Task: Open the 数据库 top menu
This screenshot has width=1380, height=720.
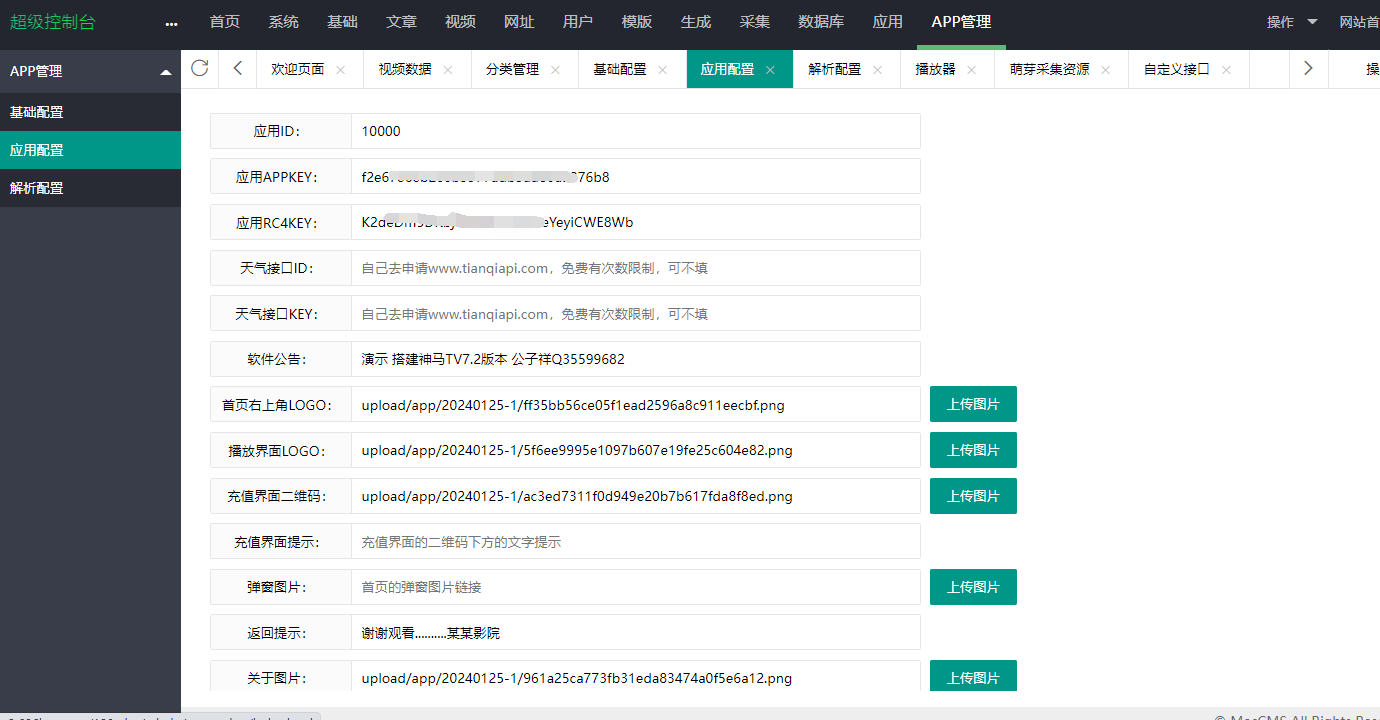Action: [820, 22]
